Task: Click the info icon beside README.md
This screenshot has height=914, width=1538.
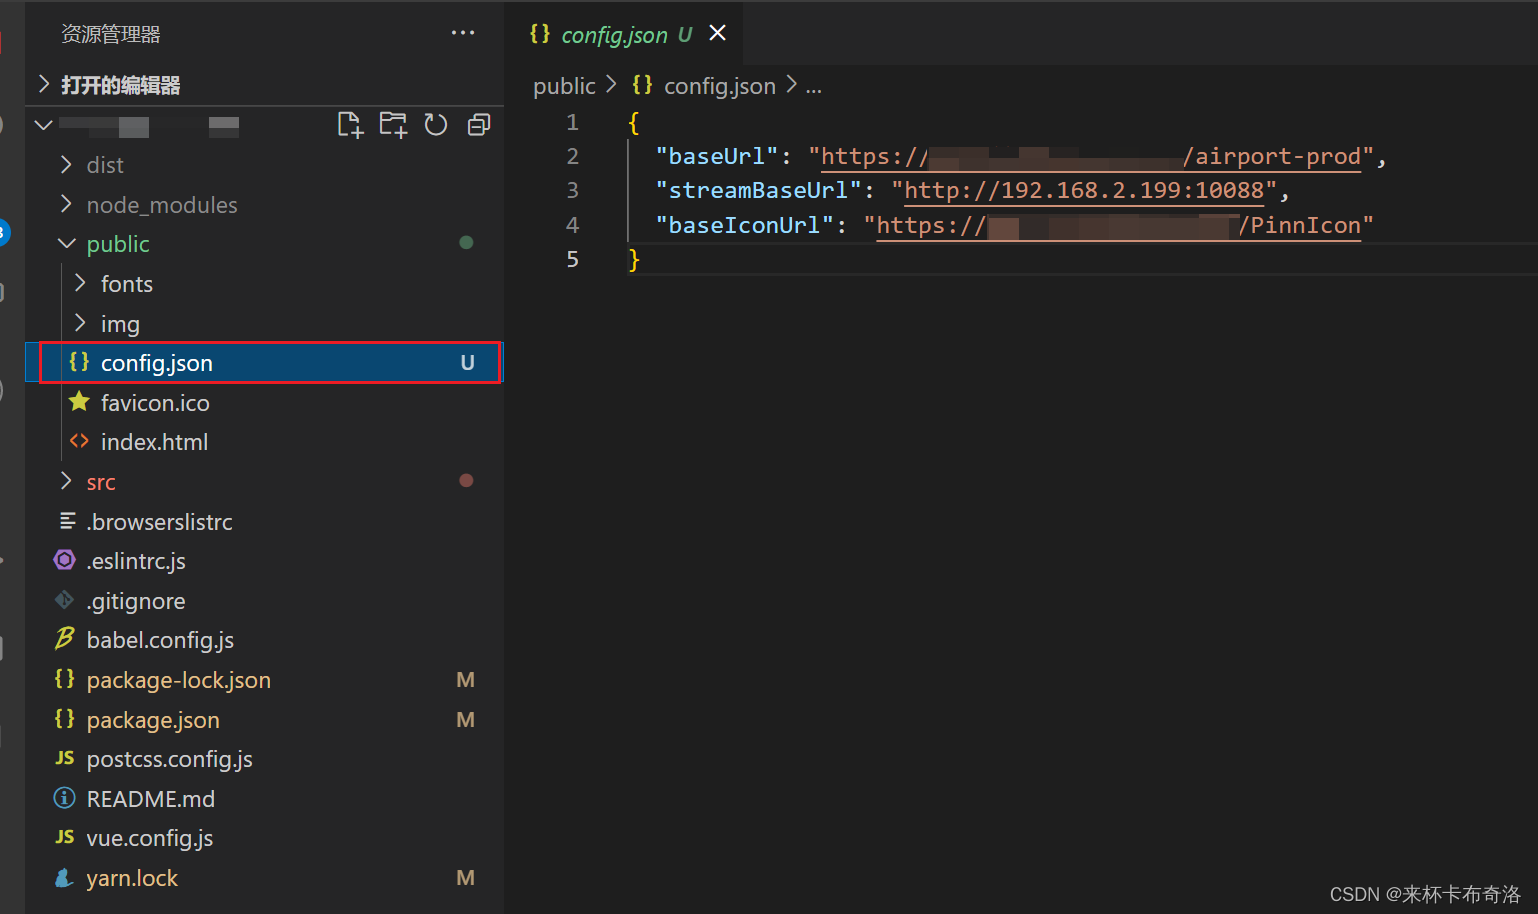Action: (65, 798)
